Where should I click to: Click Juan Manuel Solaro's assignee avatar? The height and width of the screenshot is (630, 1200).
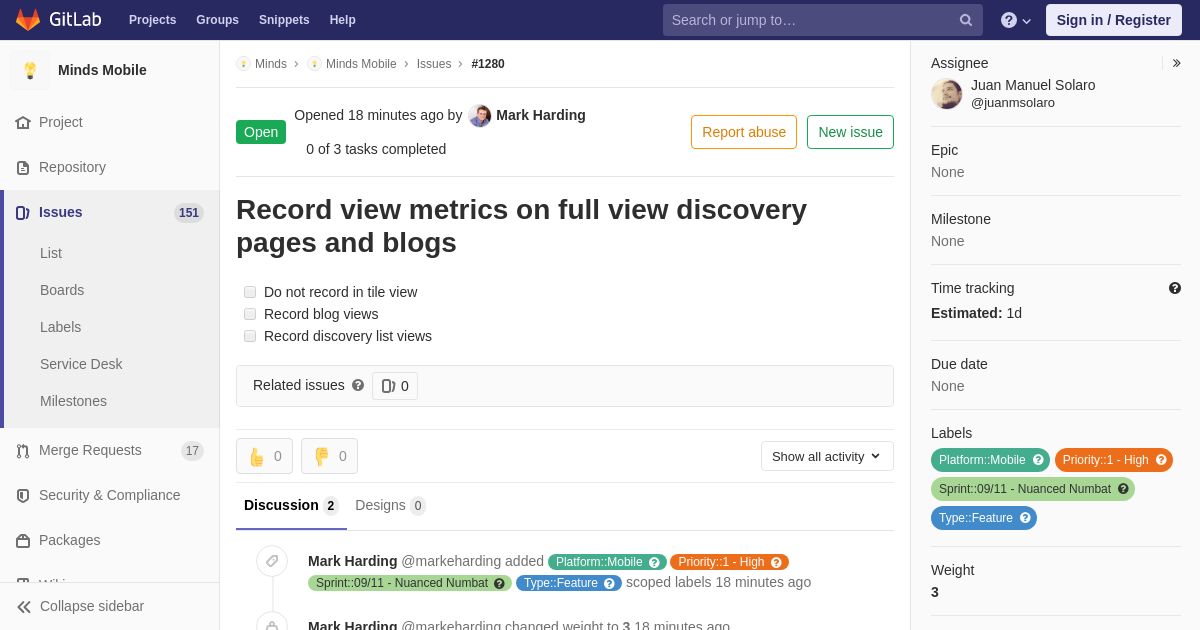click(946, 94)
